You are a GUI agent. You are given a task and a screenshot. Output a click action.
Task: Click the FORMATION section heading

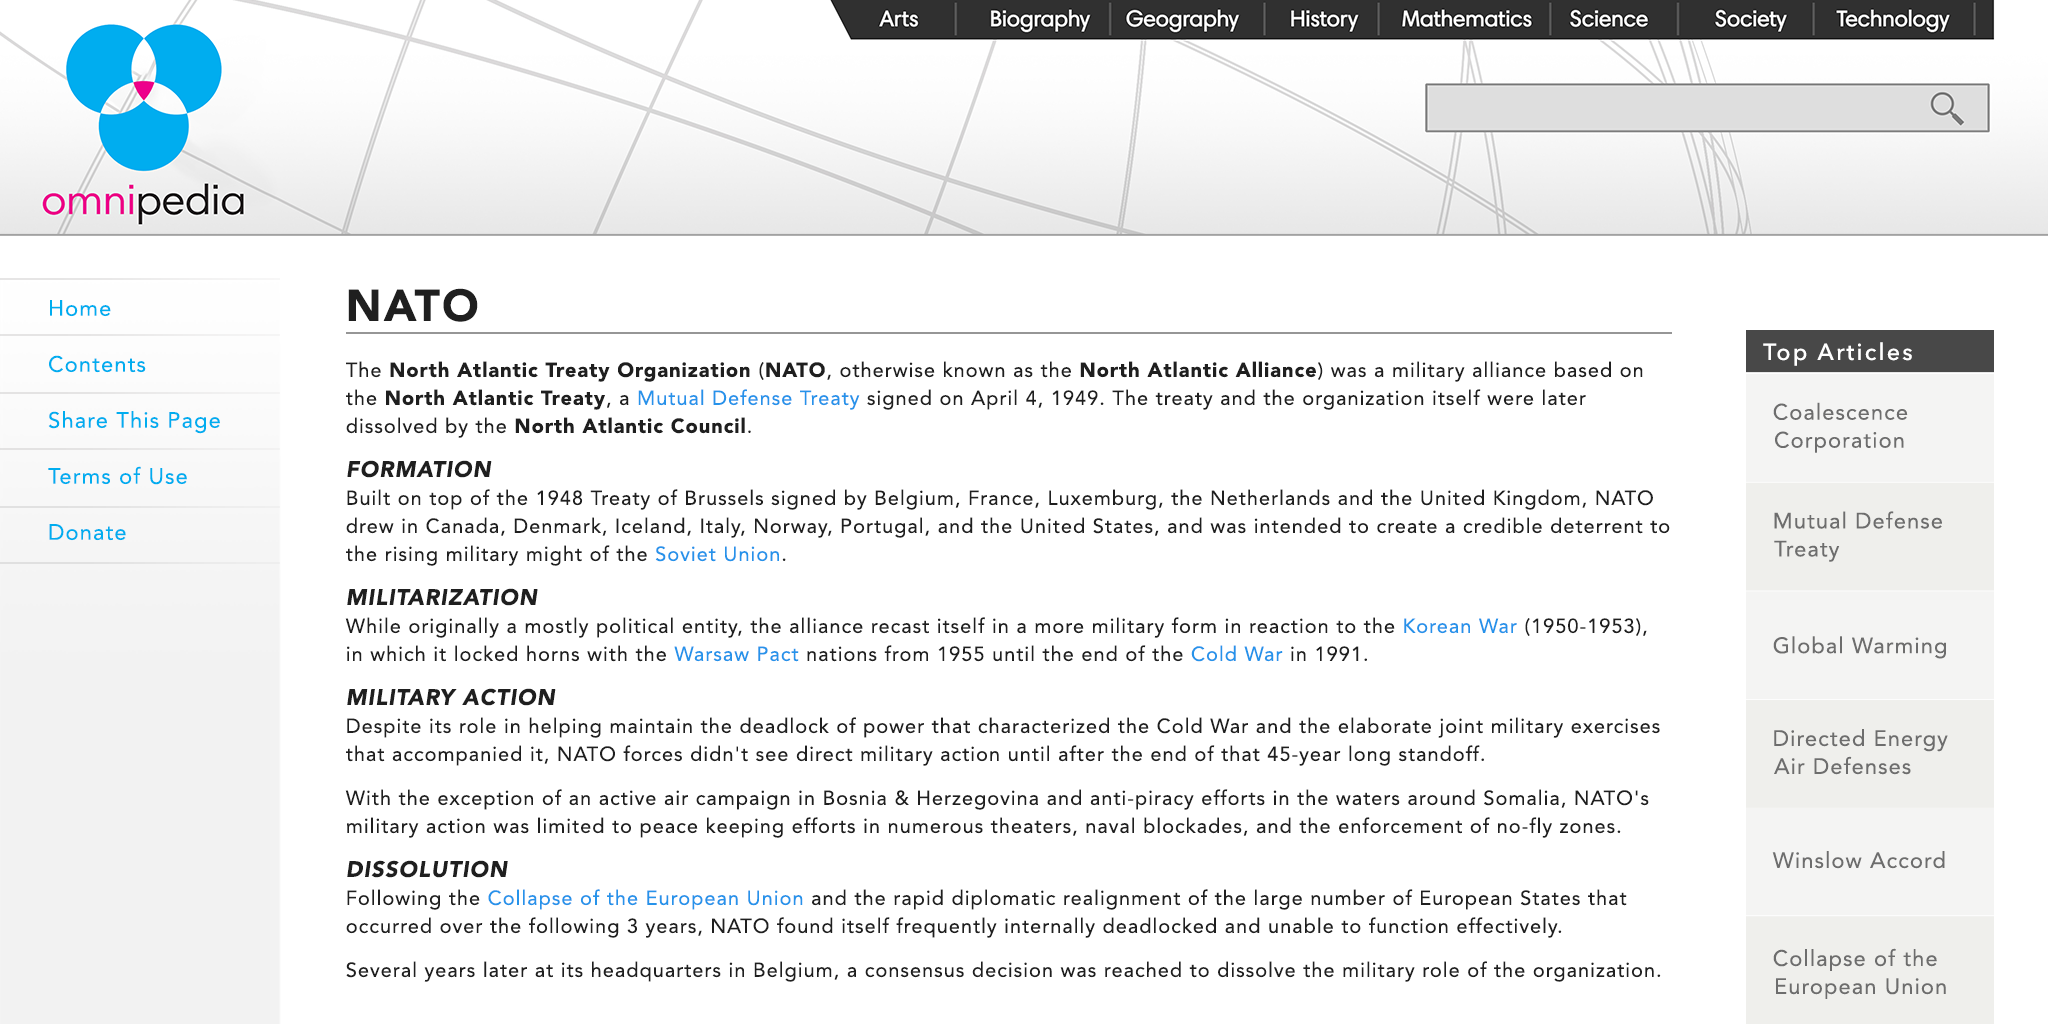coord(419,469)
